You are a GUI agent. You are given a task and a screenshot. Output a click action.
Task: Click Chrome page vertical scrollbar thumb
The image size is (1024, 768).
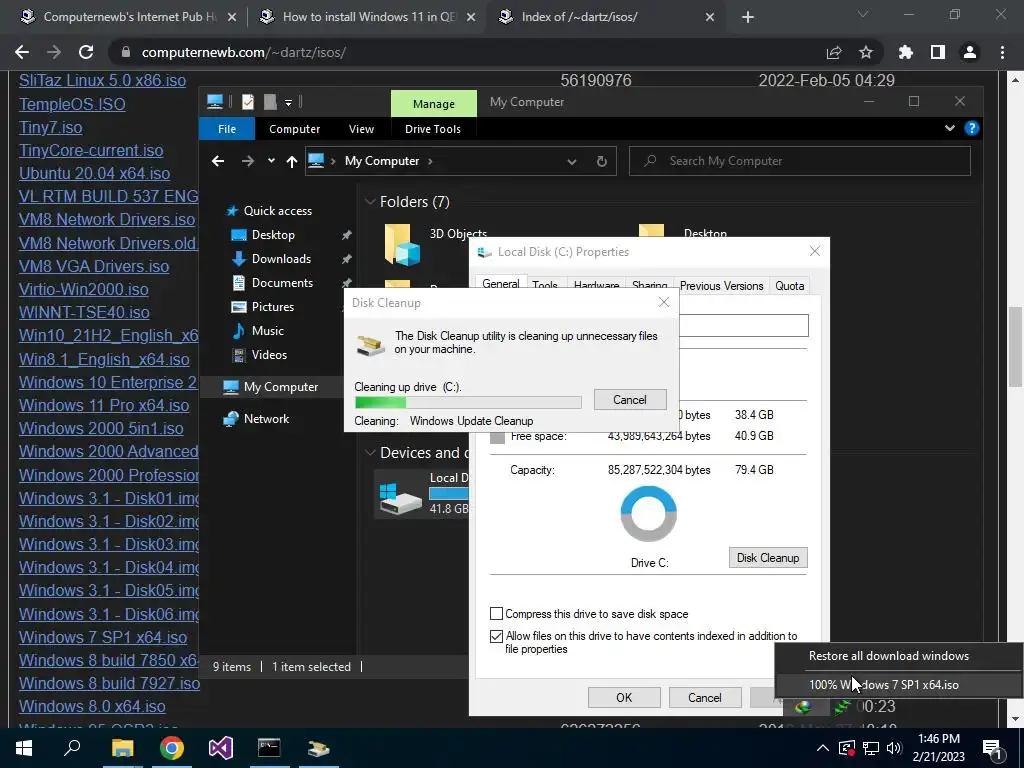(1015, 346)
